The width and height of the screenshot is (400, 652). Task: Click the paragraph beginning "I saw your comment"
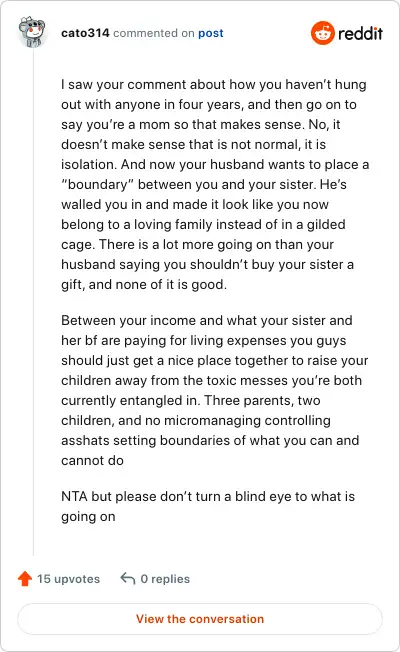tap(215, 184)
